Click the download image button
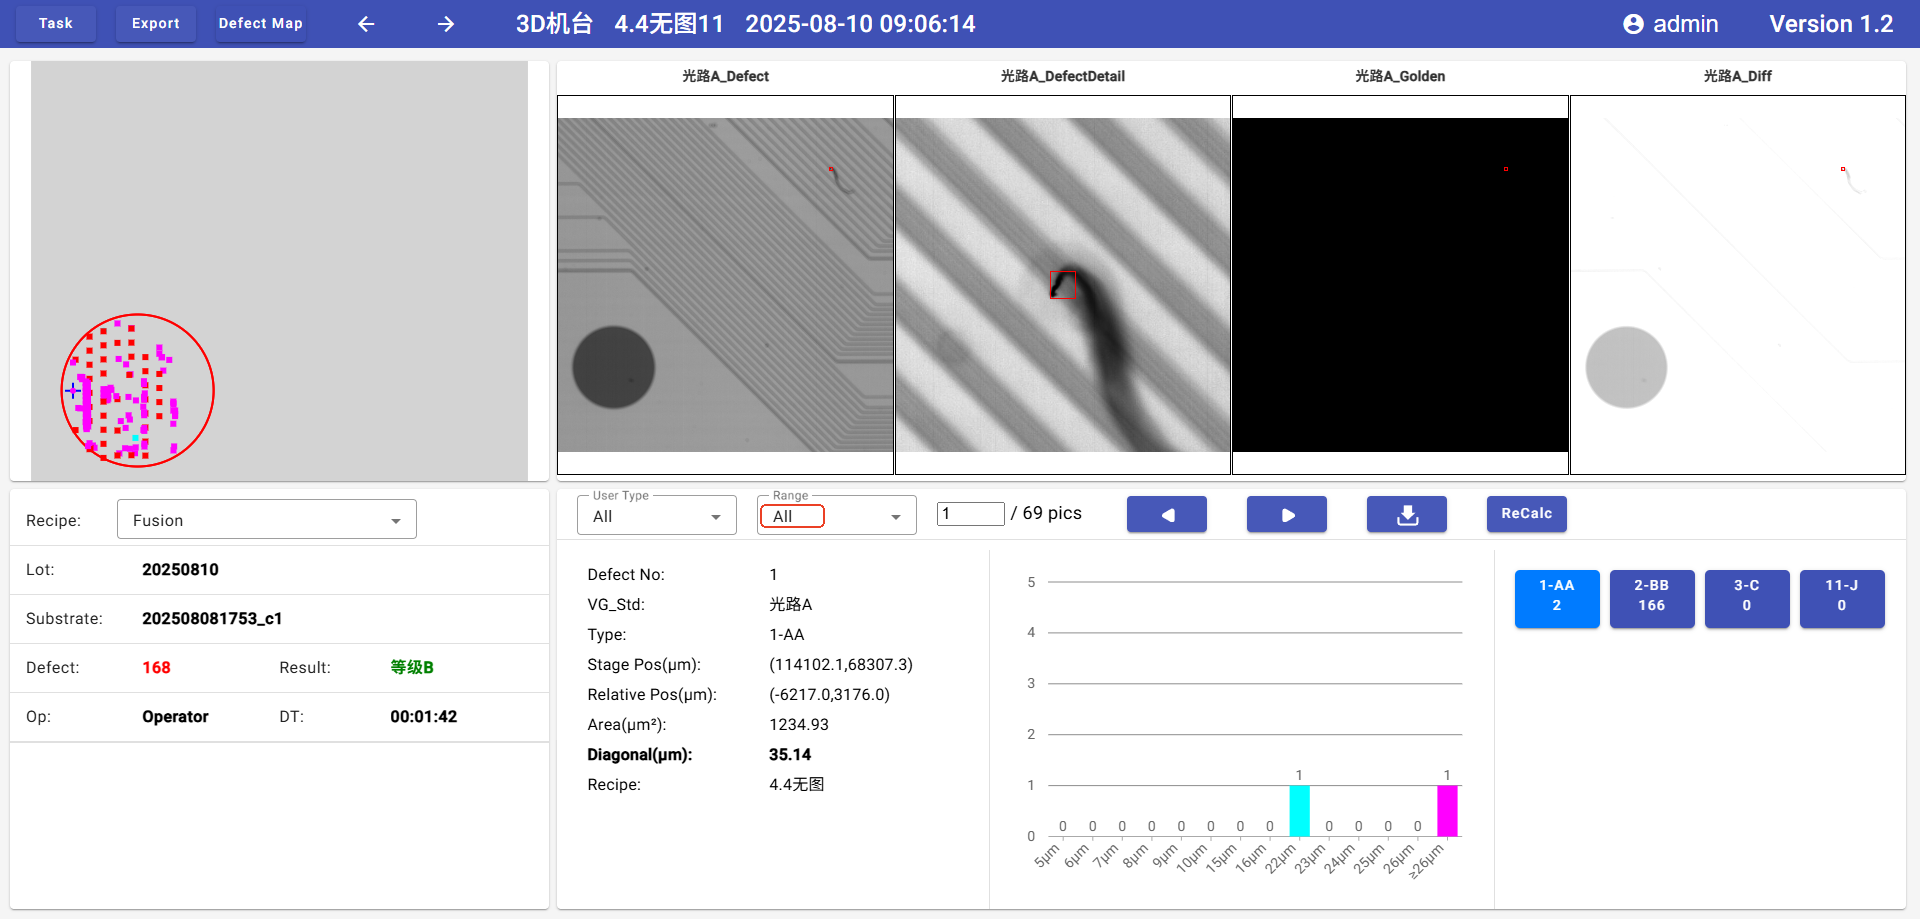 (x=1406, y=514)
